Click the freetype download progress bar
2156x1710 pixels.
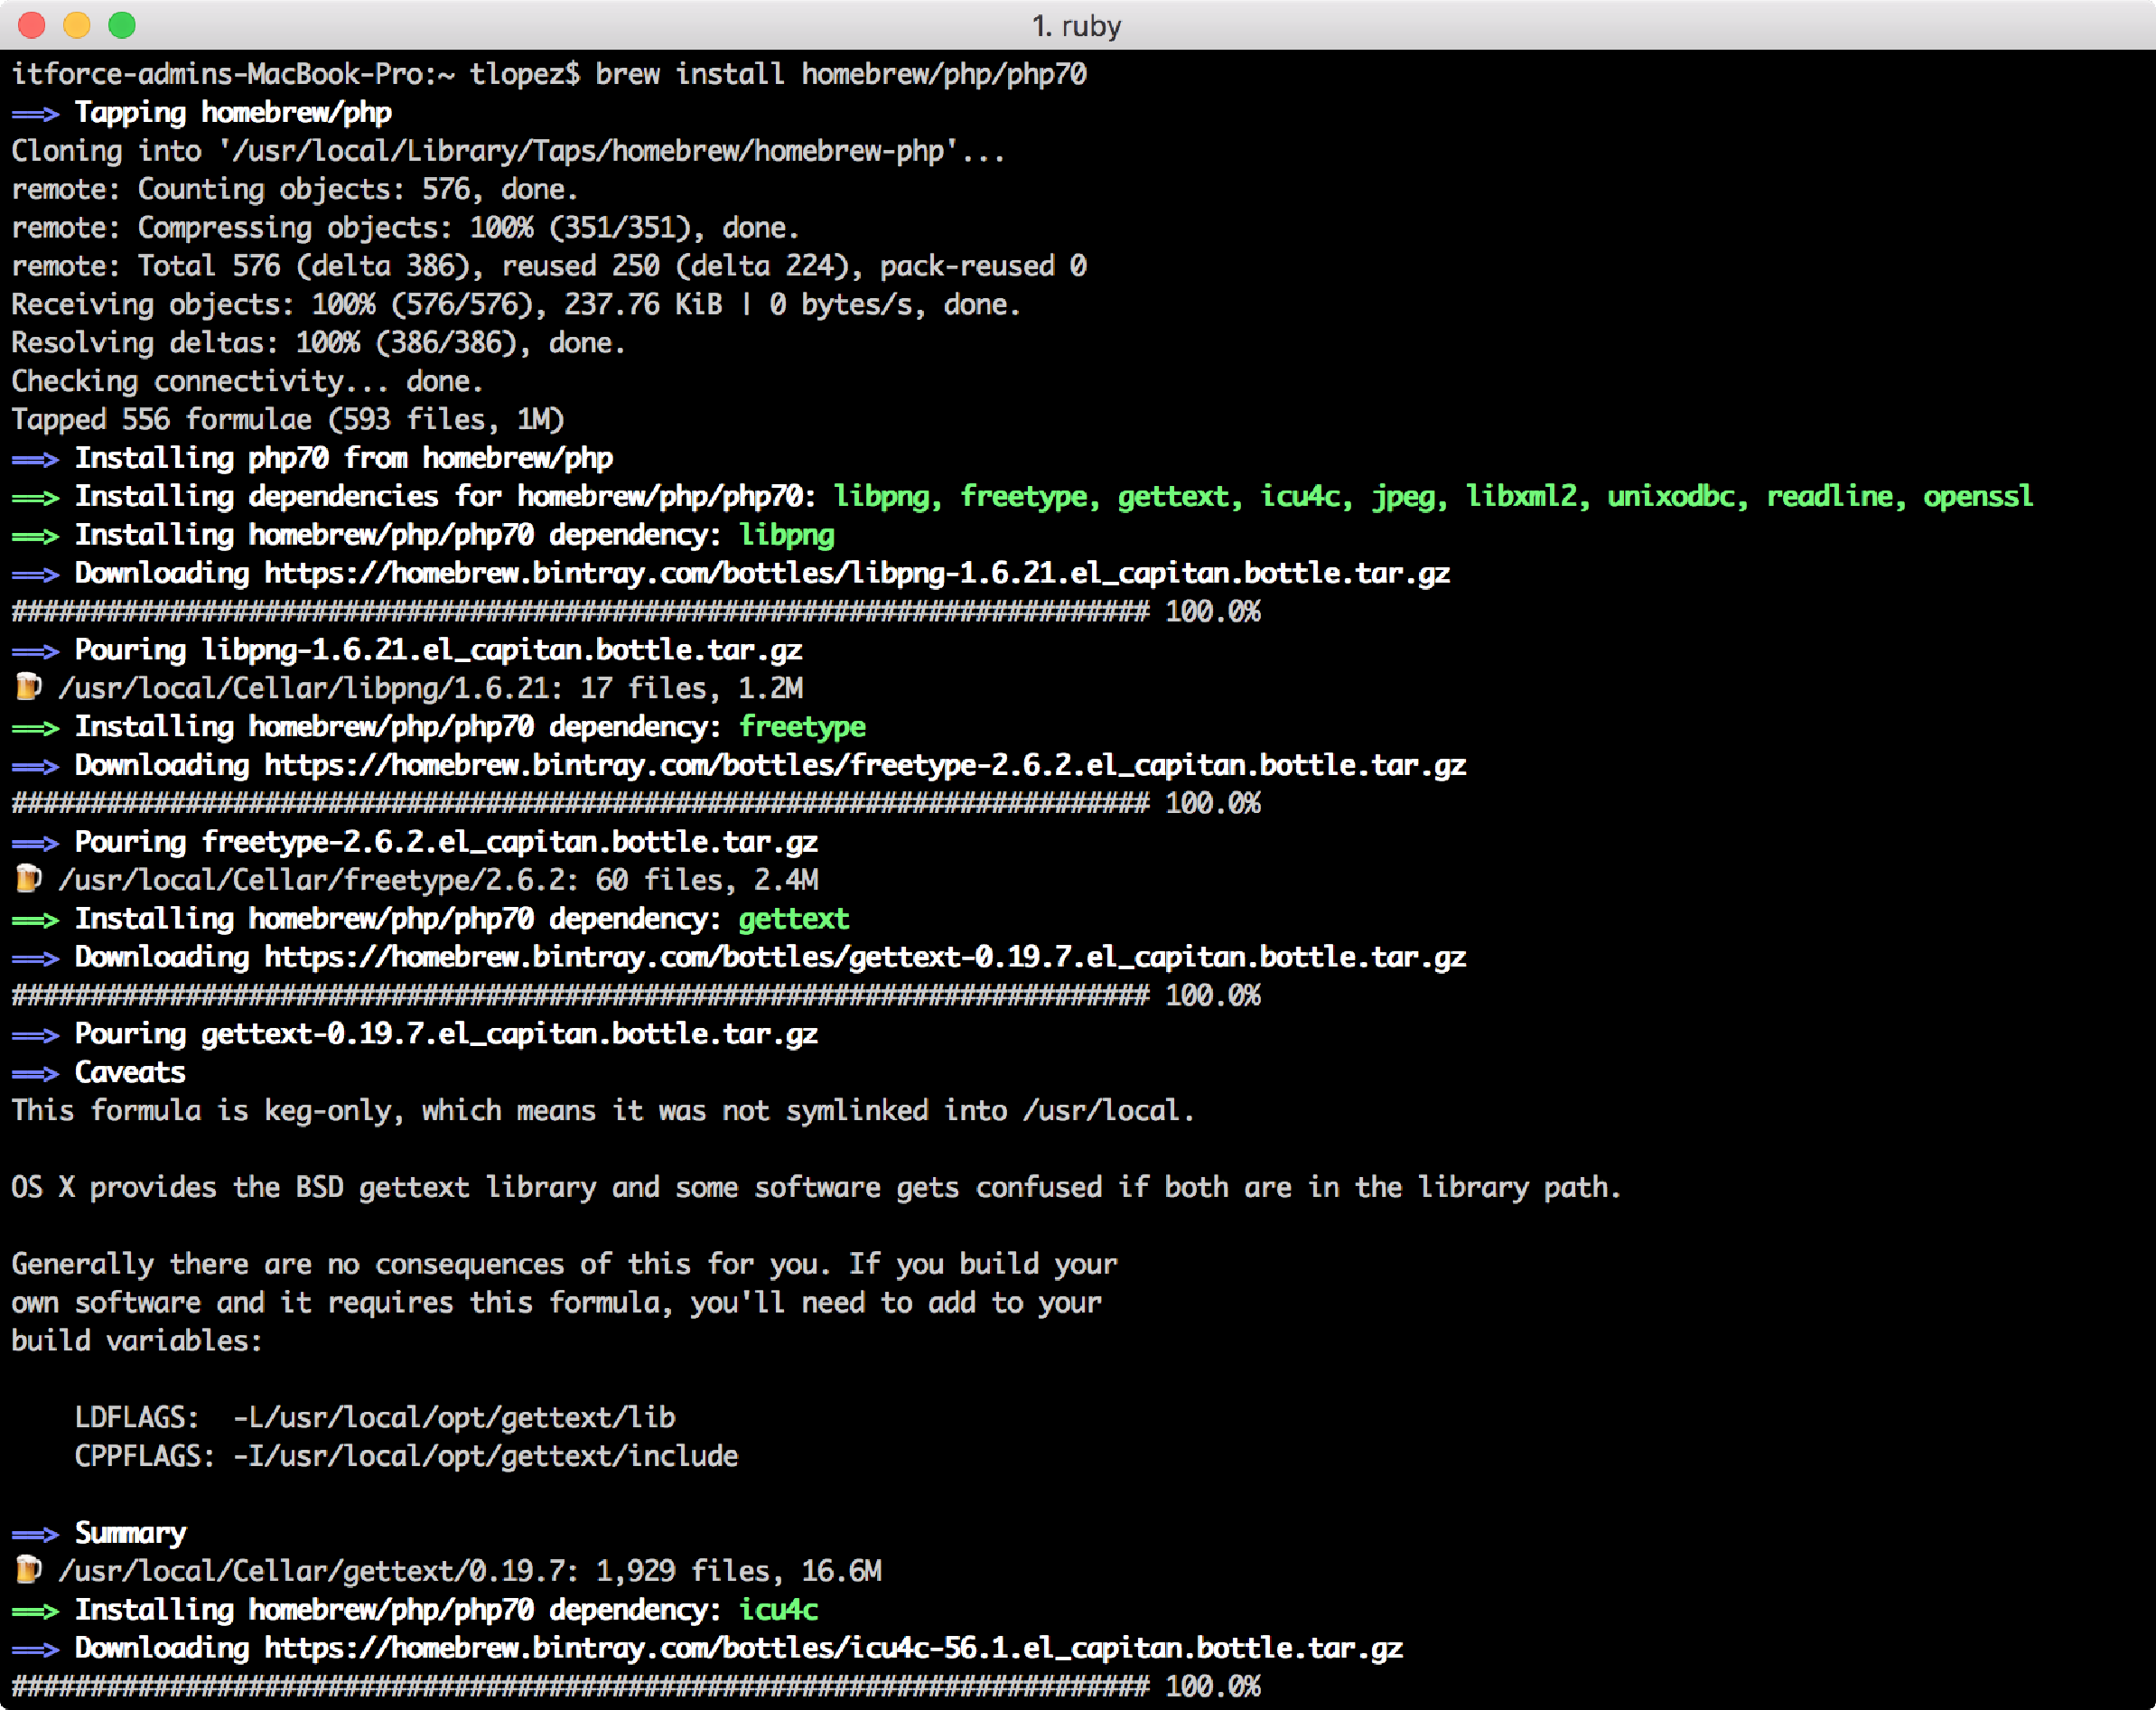pyautogui.click(x=580, y=804)
